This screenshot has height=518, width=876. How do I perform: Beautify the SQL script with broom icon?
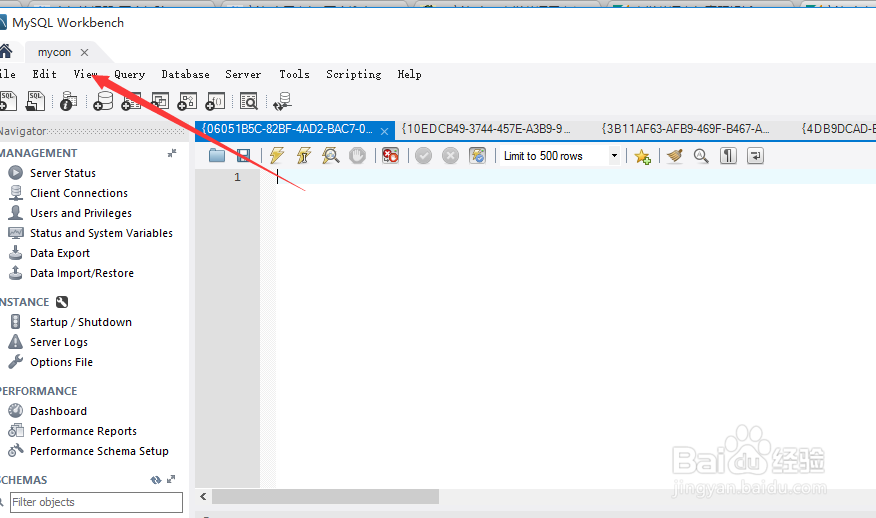pos(675,155)
